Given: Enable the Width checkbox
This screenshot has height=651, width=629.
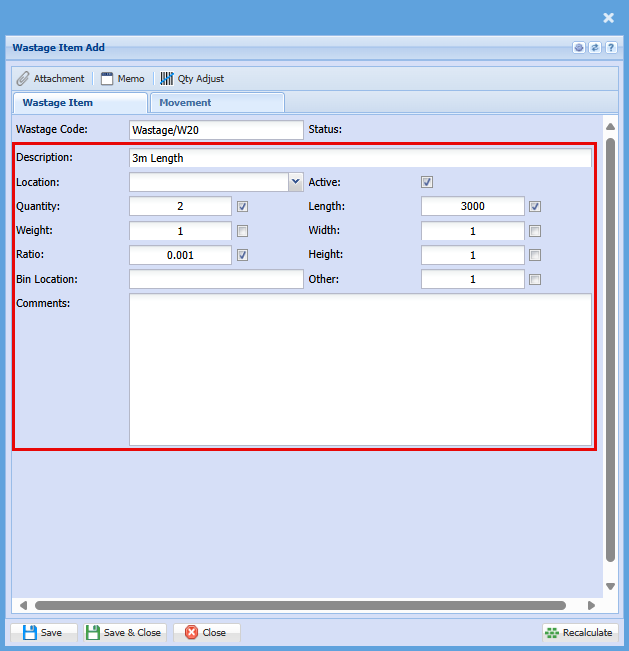Looking at the screenshot, I should [535, 231].
